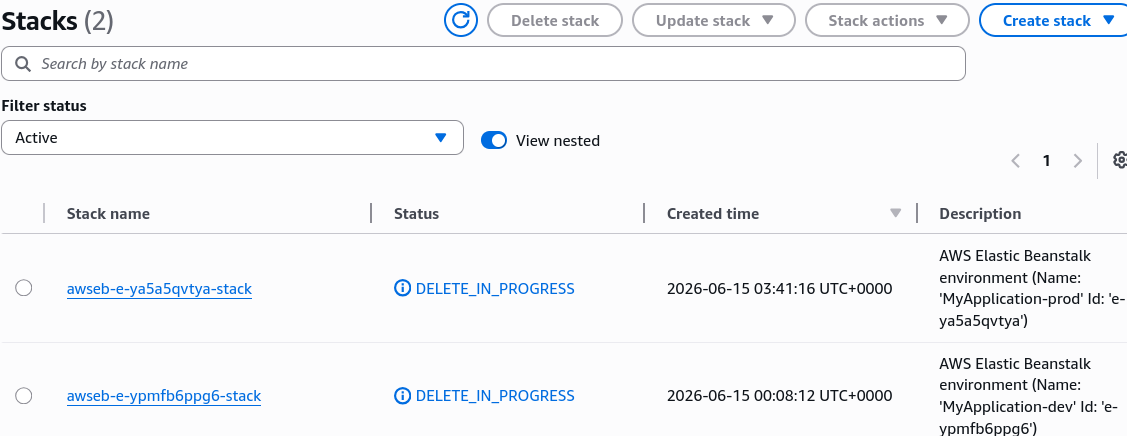This screenshot has height=436, width=1127.
Task: Select radio for awseb-e-ya5a5qvtya-stack
Action: [24, 288]
